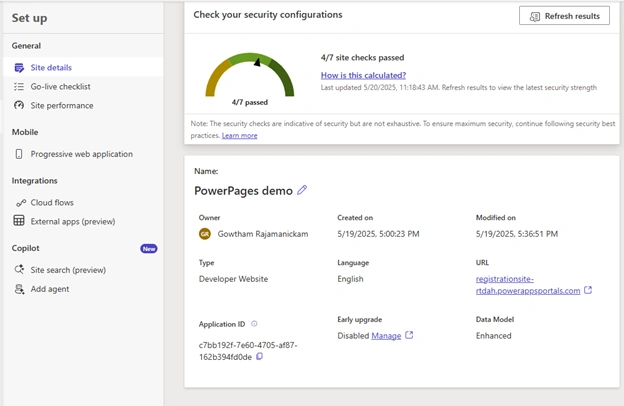This screenshot has width=624, height=406.
Task: Click the Cloud flows icon
Action: coord(21,203)
